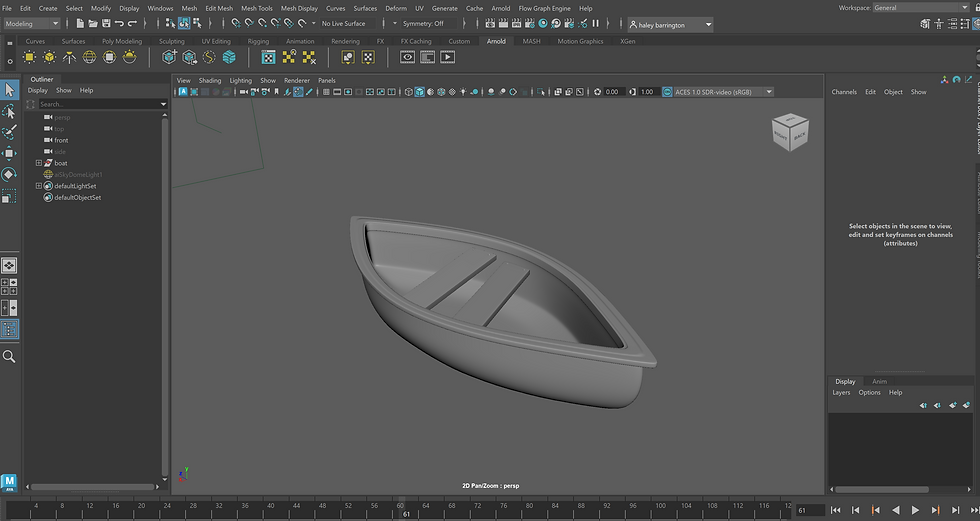The image size is (980, 521).
Task: Open the Modeling menu set dropdown
Action: point(31,24)
